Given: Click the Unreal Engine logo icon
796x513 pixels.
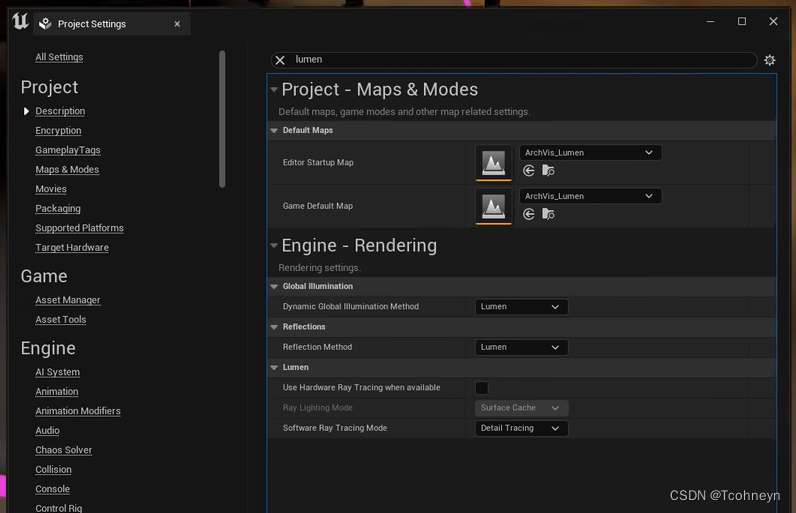Looking at the screenshot, I should pos(20,21).
